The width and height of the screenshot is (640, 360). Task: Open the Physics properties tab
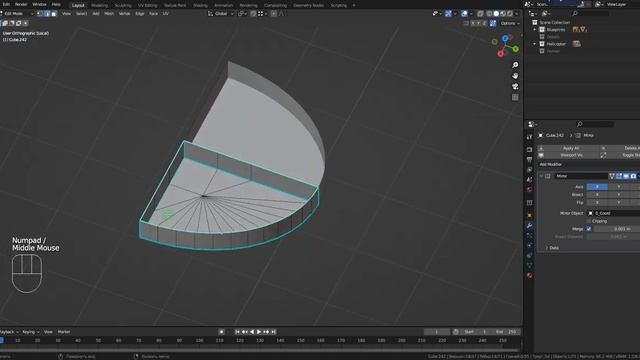[529, 246]
